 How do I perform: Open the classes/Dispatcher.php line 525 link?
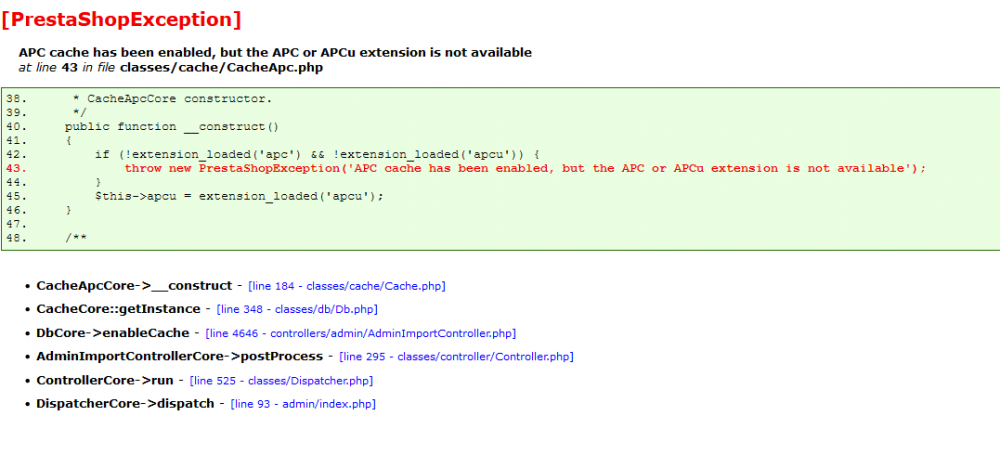coord(281,381)
